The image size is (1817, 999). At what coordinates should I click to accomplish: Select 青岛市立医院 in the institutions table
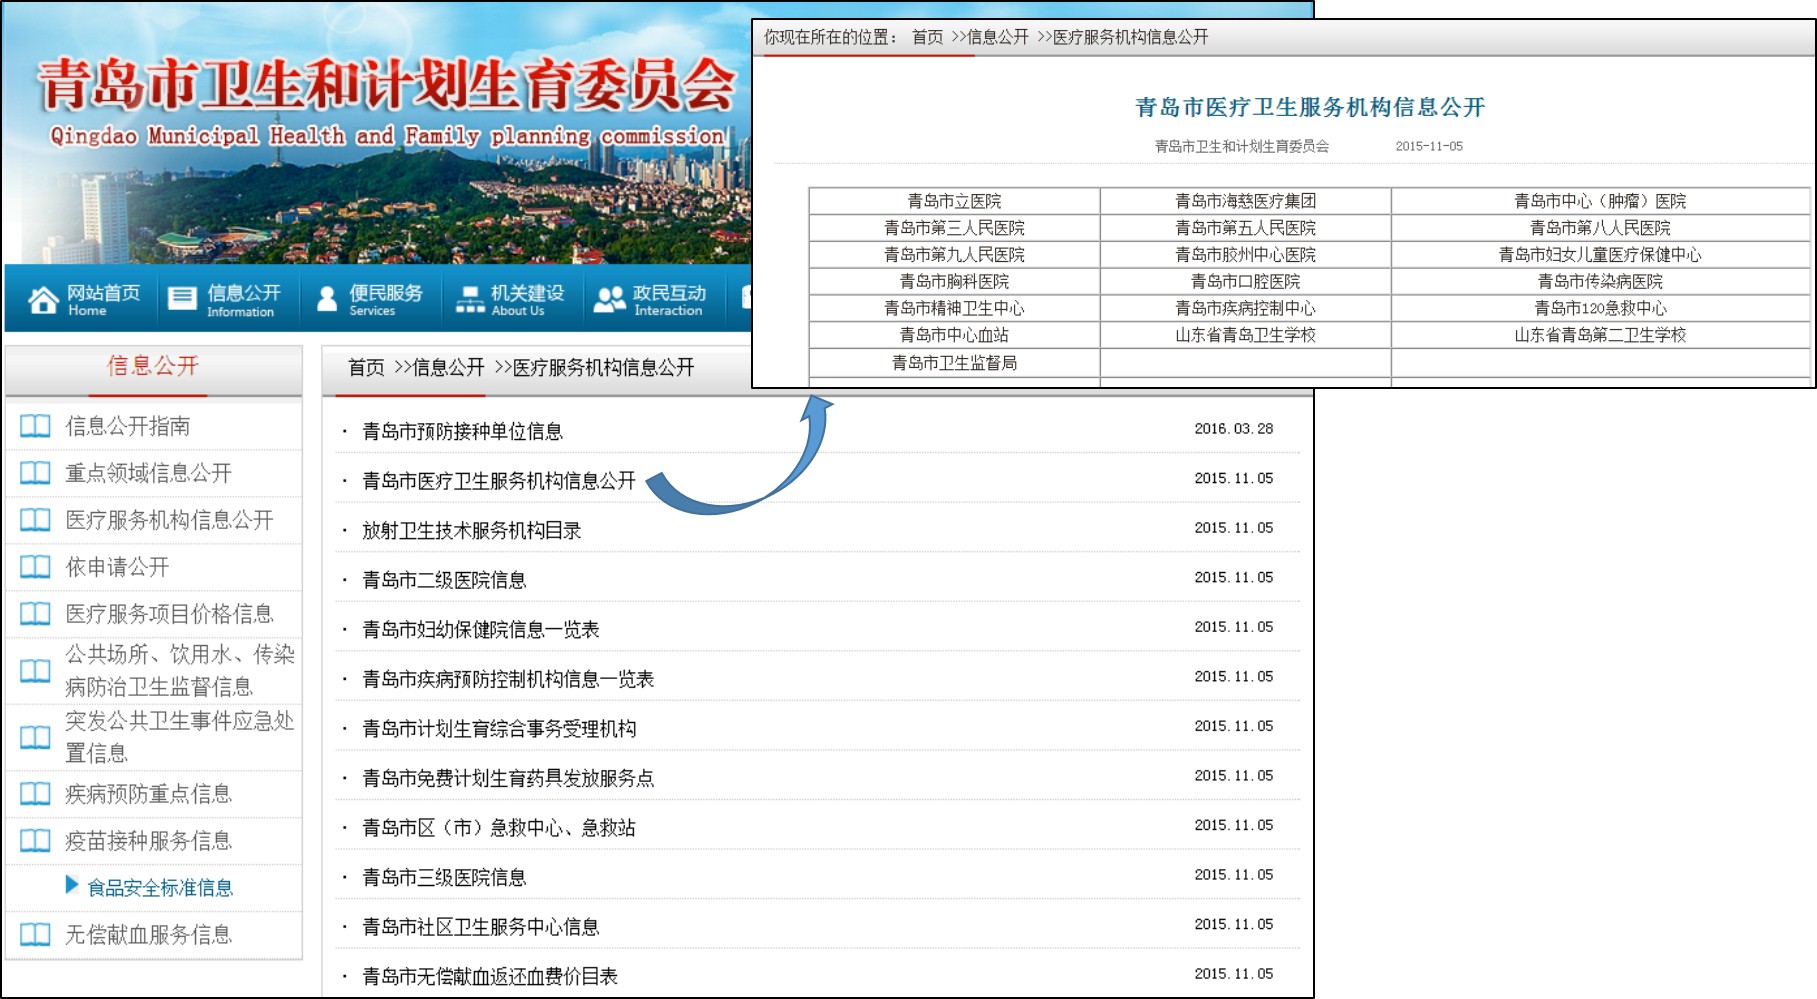point(953,202)
